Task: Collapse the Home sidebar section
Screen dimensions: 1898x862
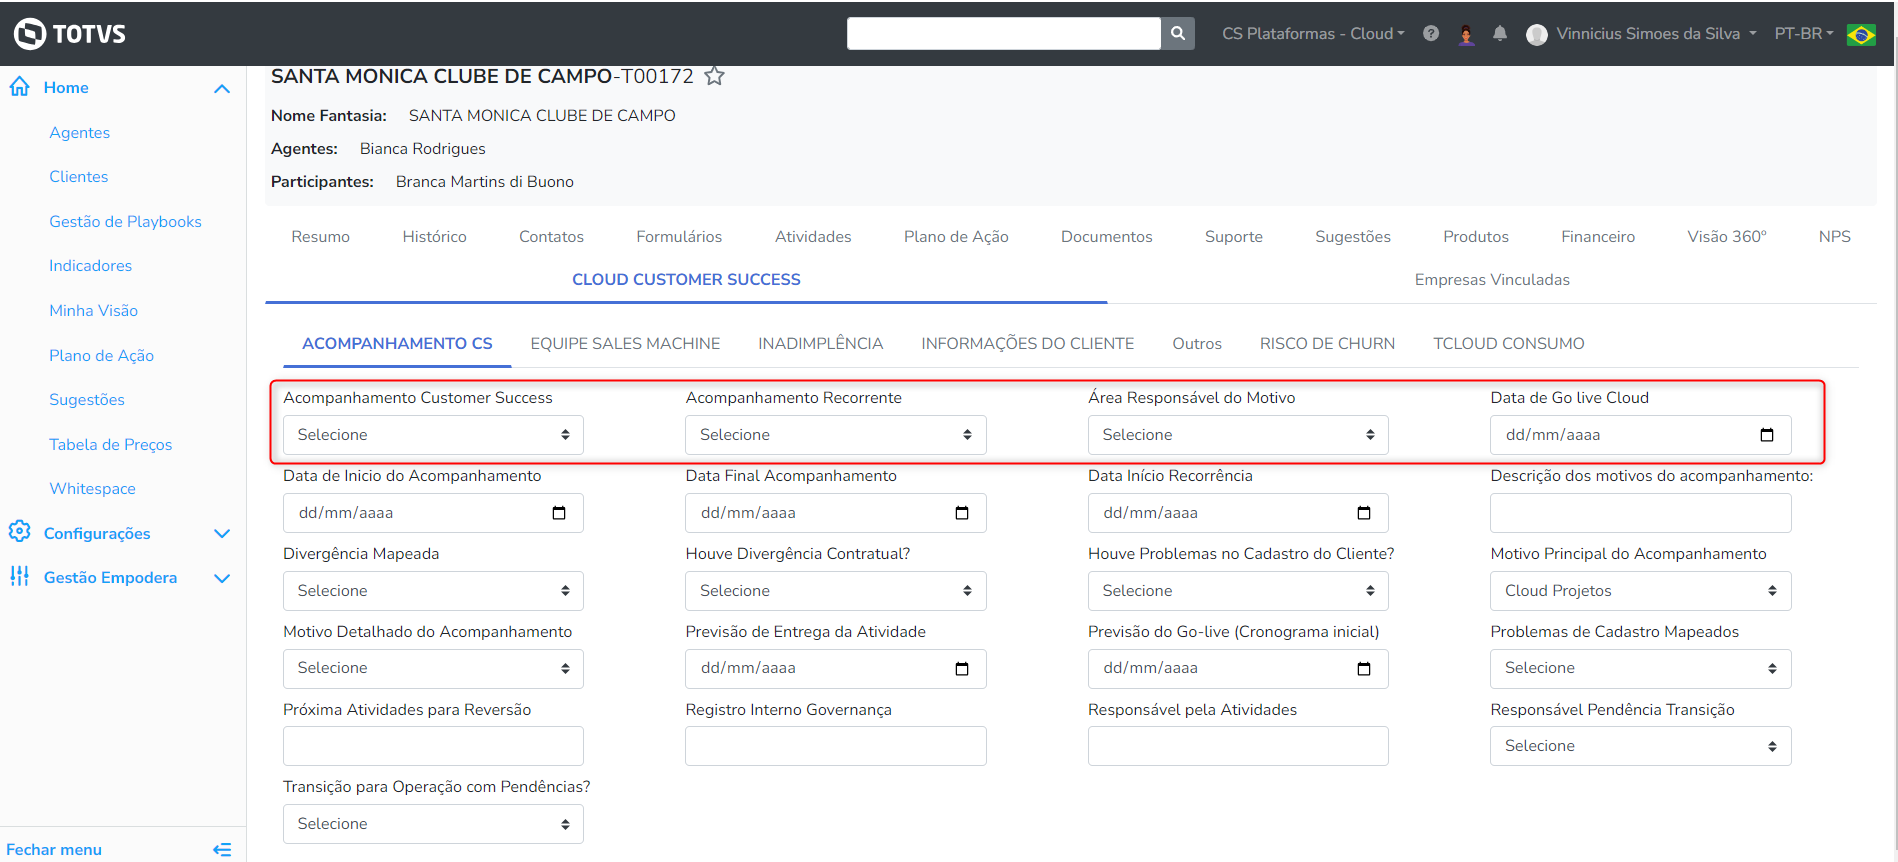Action: tap(222, 88)
